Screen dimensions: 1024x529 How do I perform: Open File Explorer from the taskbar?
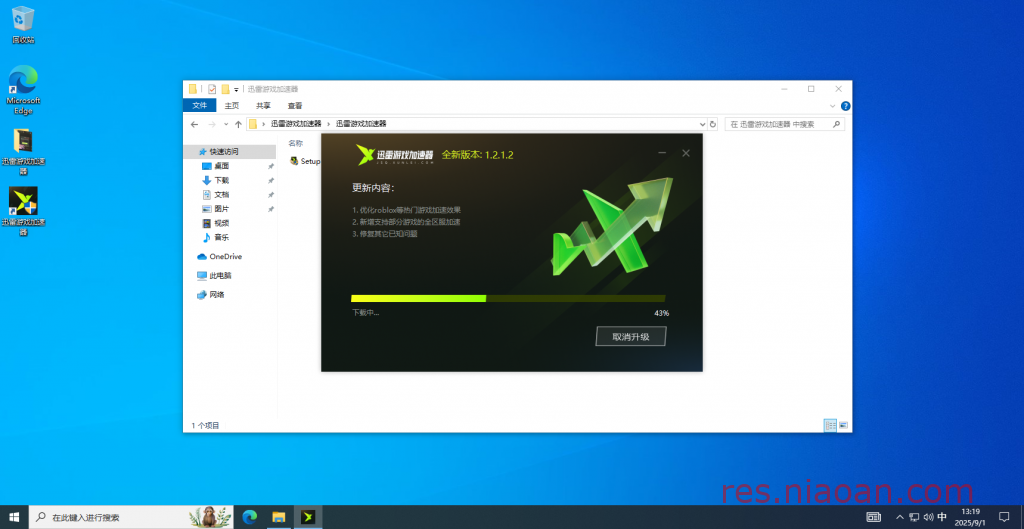click(x=279, y=517)
